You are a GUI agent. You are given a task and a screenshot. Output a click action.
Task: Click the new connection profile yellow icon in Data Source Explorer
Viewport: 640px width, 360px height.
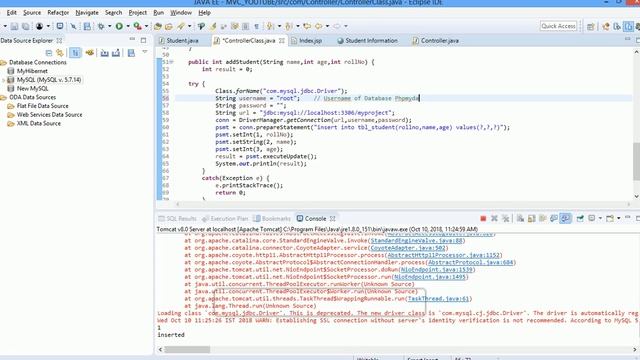(x=90, y=53)
